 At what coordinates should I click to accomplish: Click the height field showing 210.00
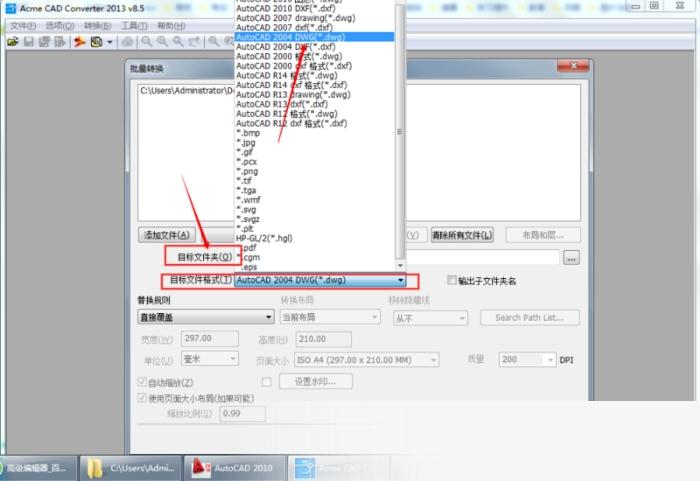pos(323,339)
